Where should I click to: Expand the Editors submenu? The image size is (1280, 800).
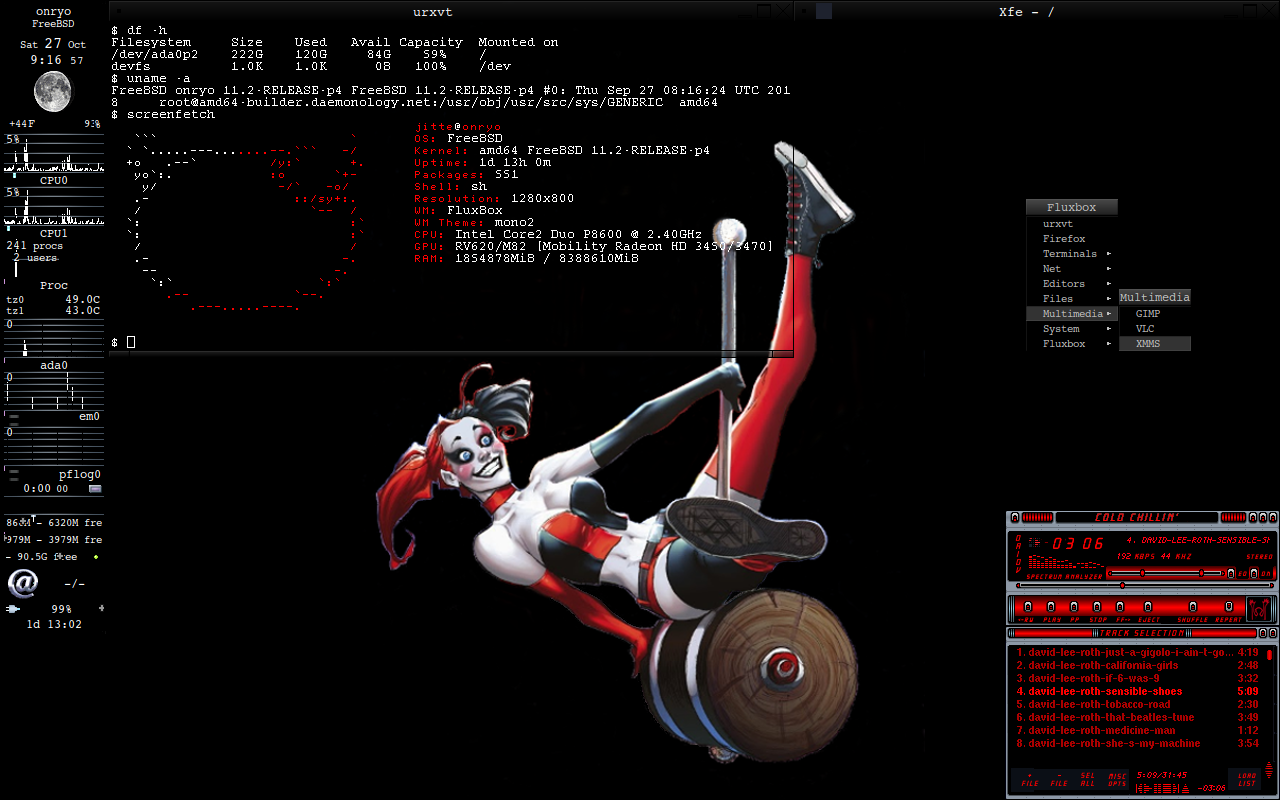pos(1072,284)
